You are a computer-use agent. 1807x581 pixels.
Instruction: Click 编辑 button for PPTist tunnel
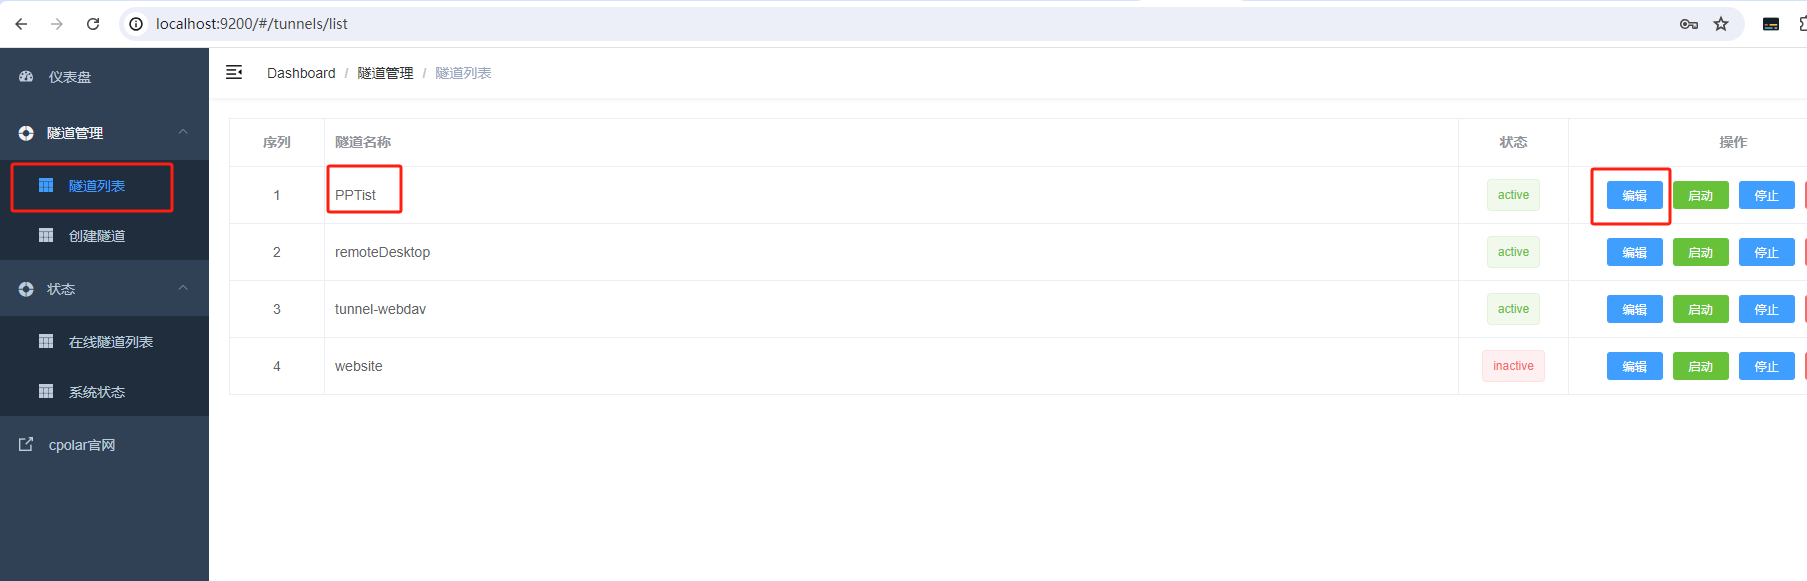[1634, 195]
